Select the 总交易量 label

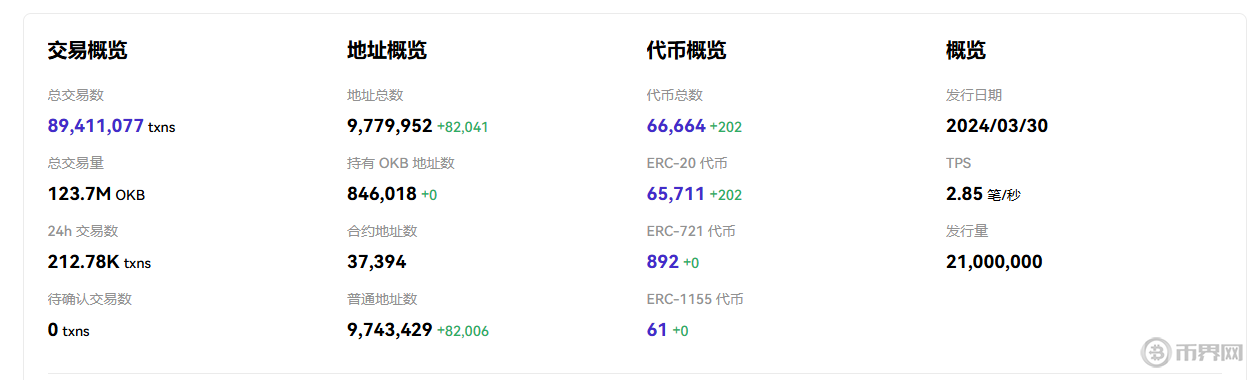[x=76, y=163]
